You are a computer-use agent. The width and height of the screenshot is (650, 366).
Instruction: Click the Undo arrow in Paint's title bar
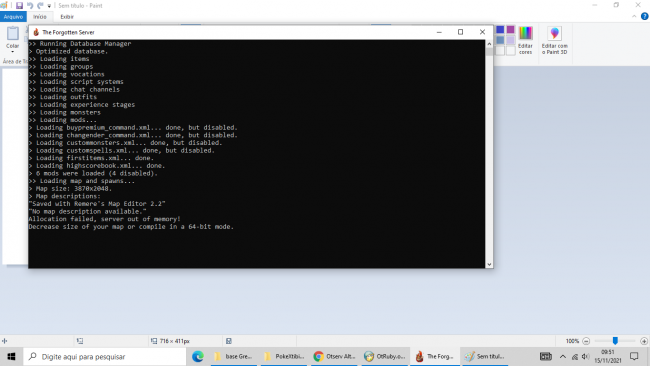point(30,5)
